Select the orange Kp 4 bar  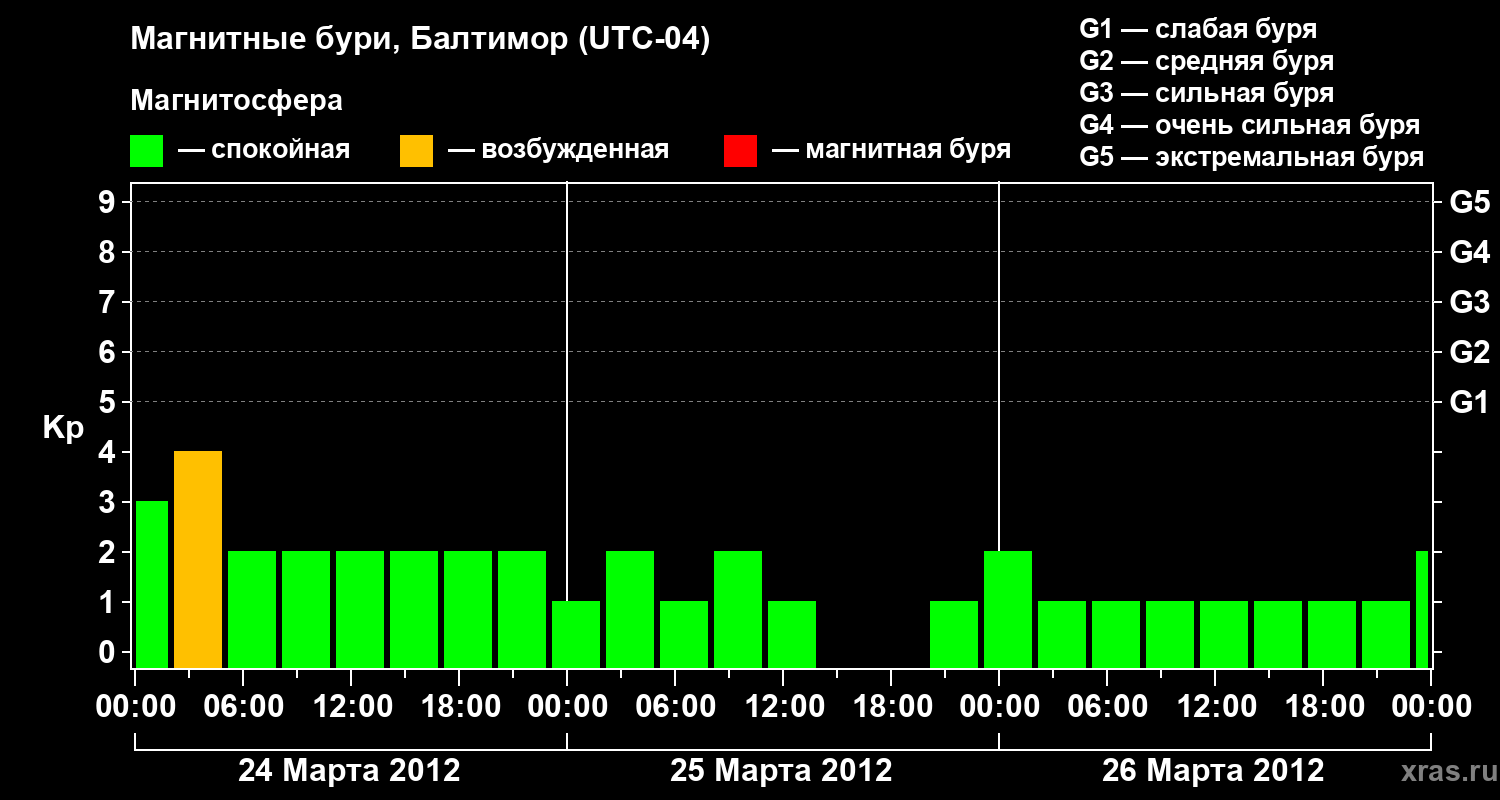(x=198, y=559)
